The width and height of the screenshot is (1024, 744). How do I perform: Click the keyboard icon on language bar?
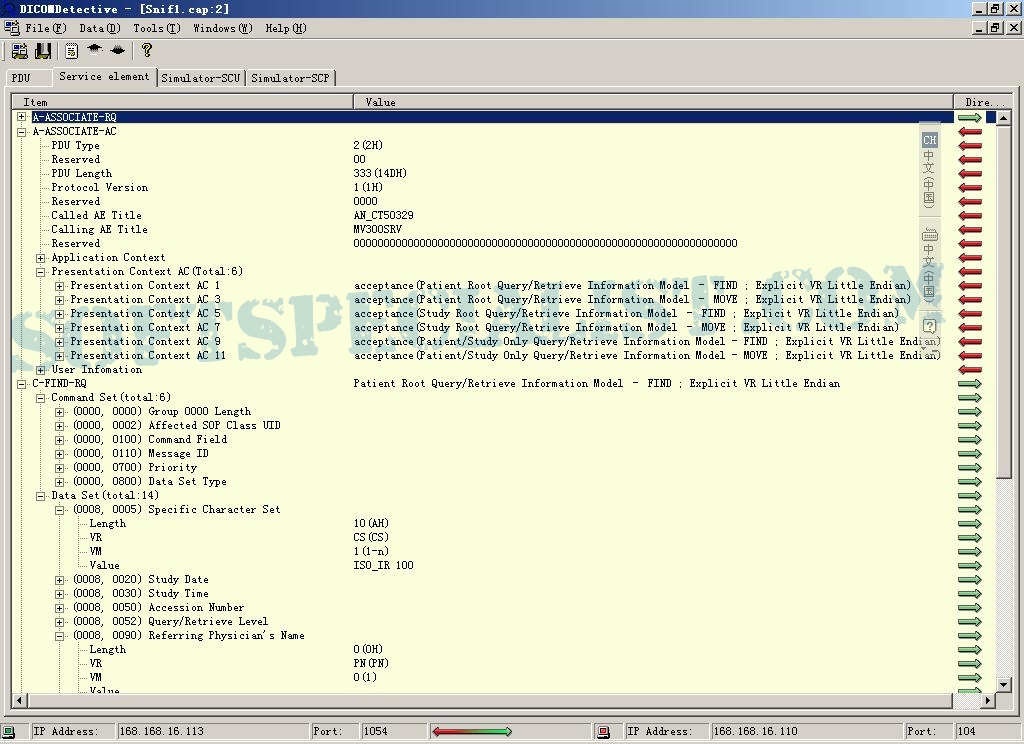[929, 235]
